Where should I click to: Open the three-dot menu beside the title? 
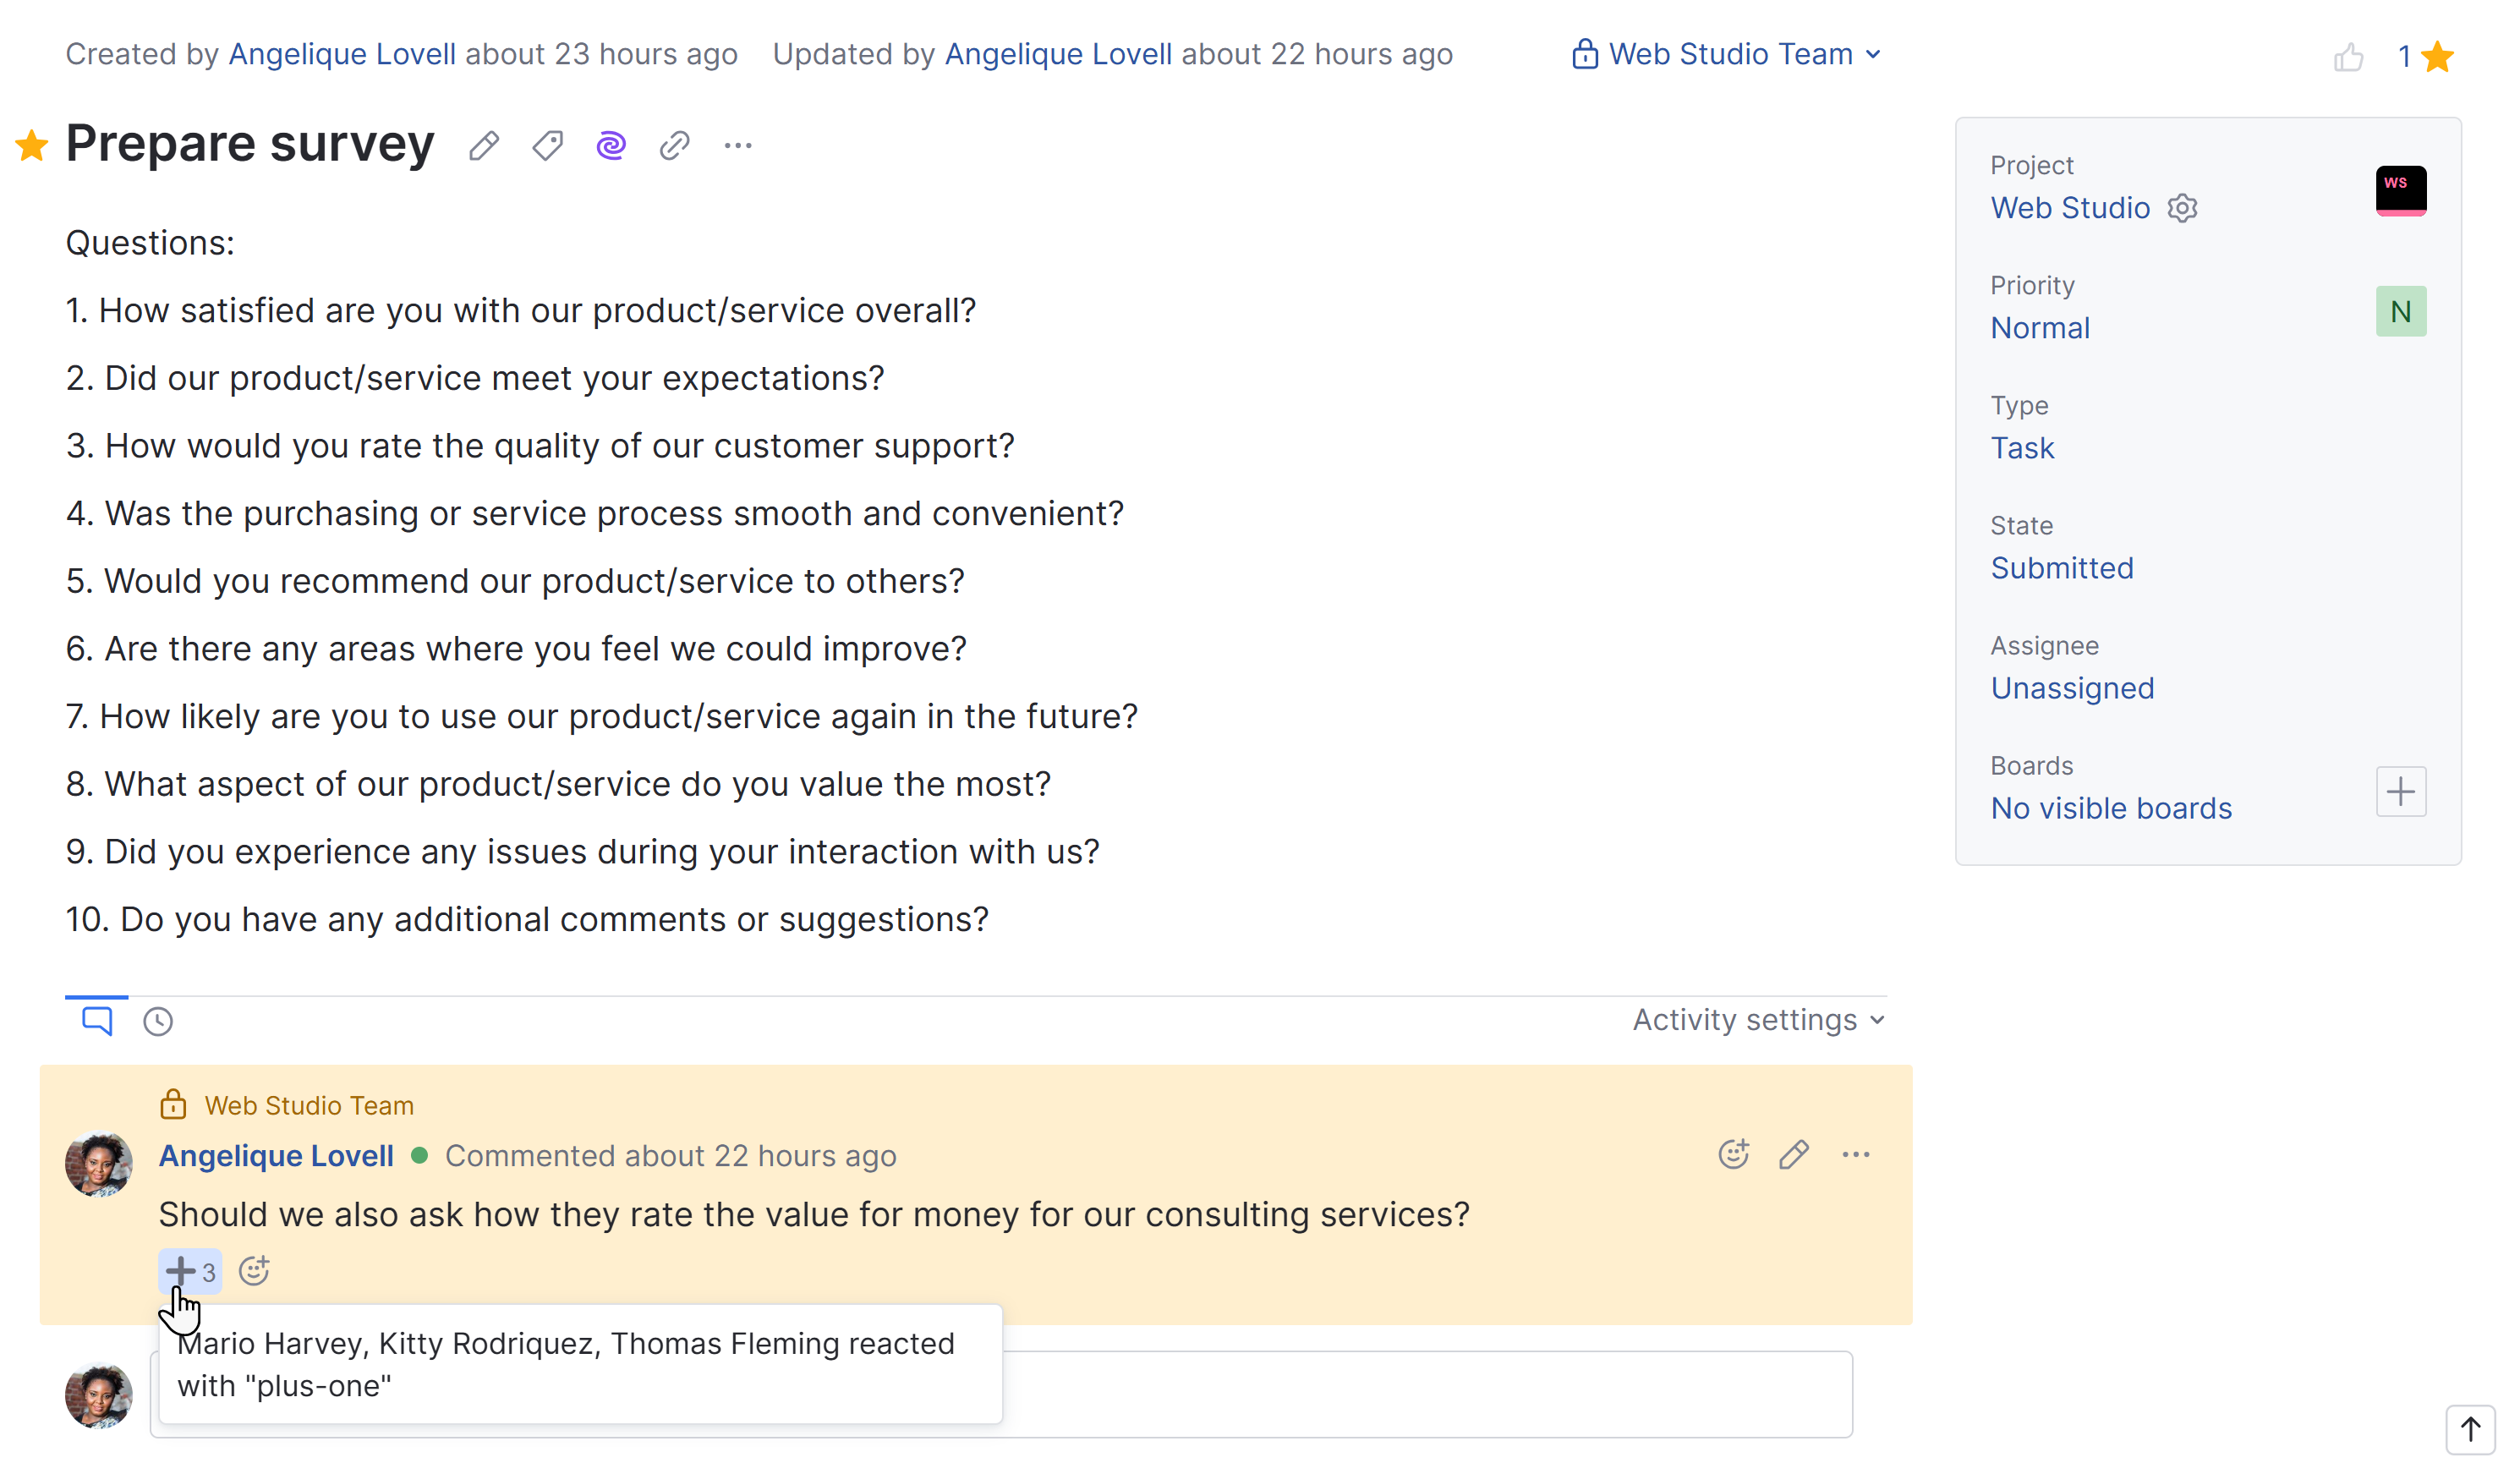[738, 146]
